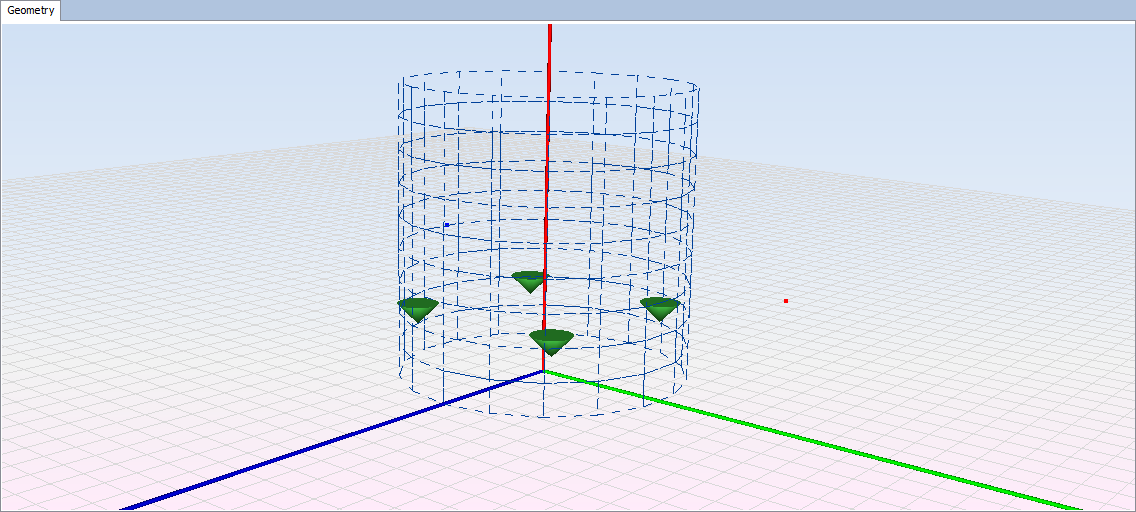
Task: Select the rear green cone behind red axis
Action: [528, 280]
